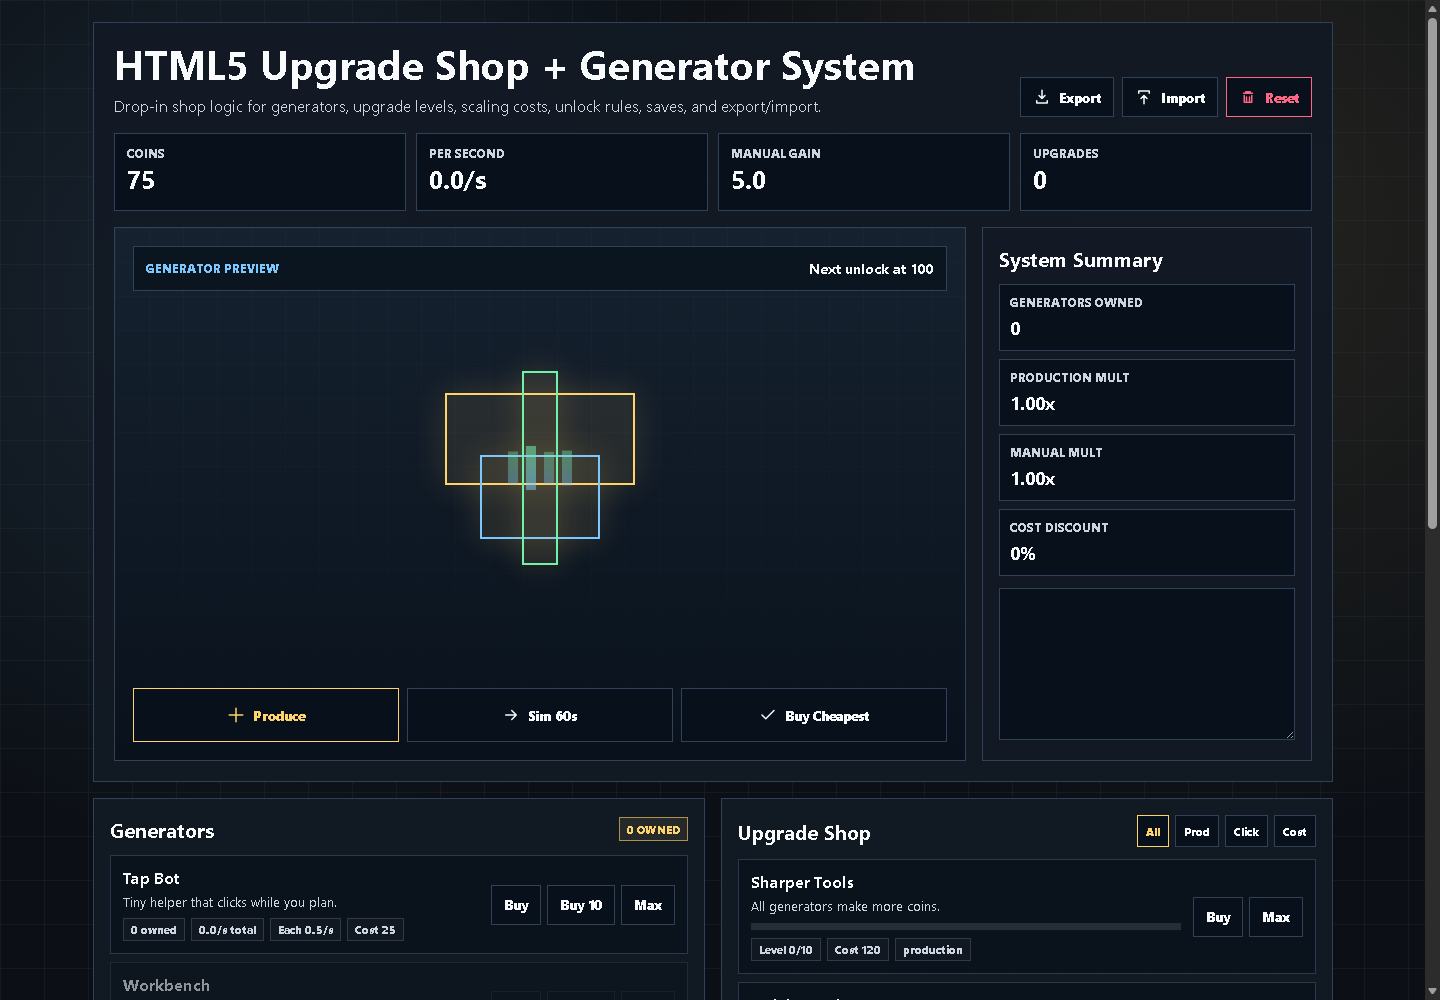Click the Manual Gain value 5.0
Image resolution: width=1440 pixels, height=1000 pixels.
(x=749, y=181)
